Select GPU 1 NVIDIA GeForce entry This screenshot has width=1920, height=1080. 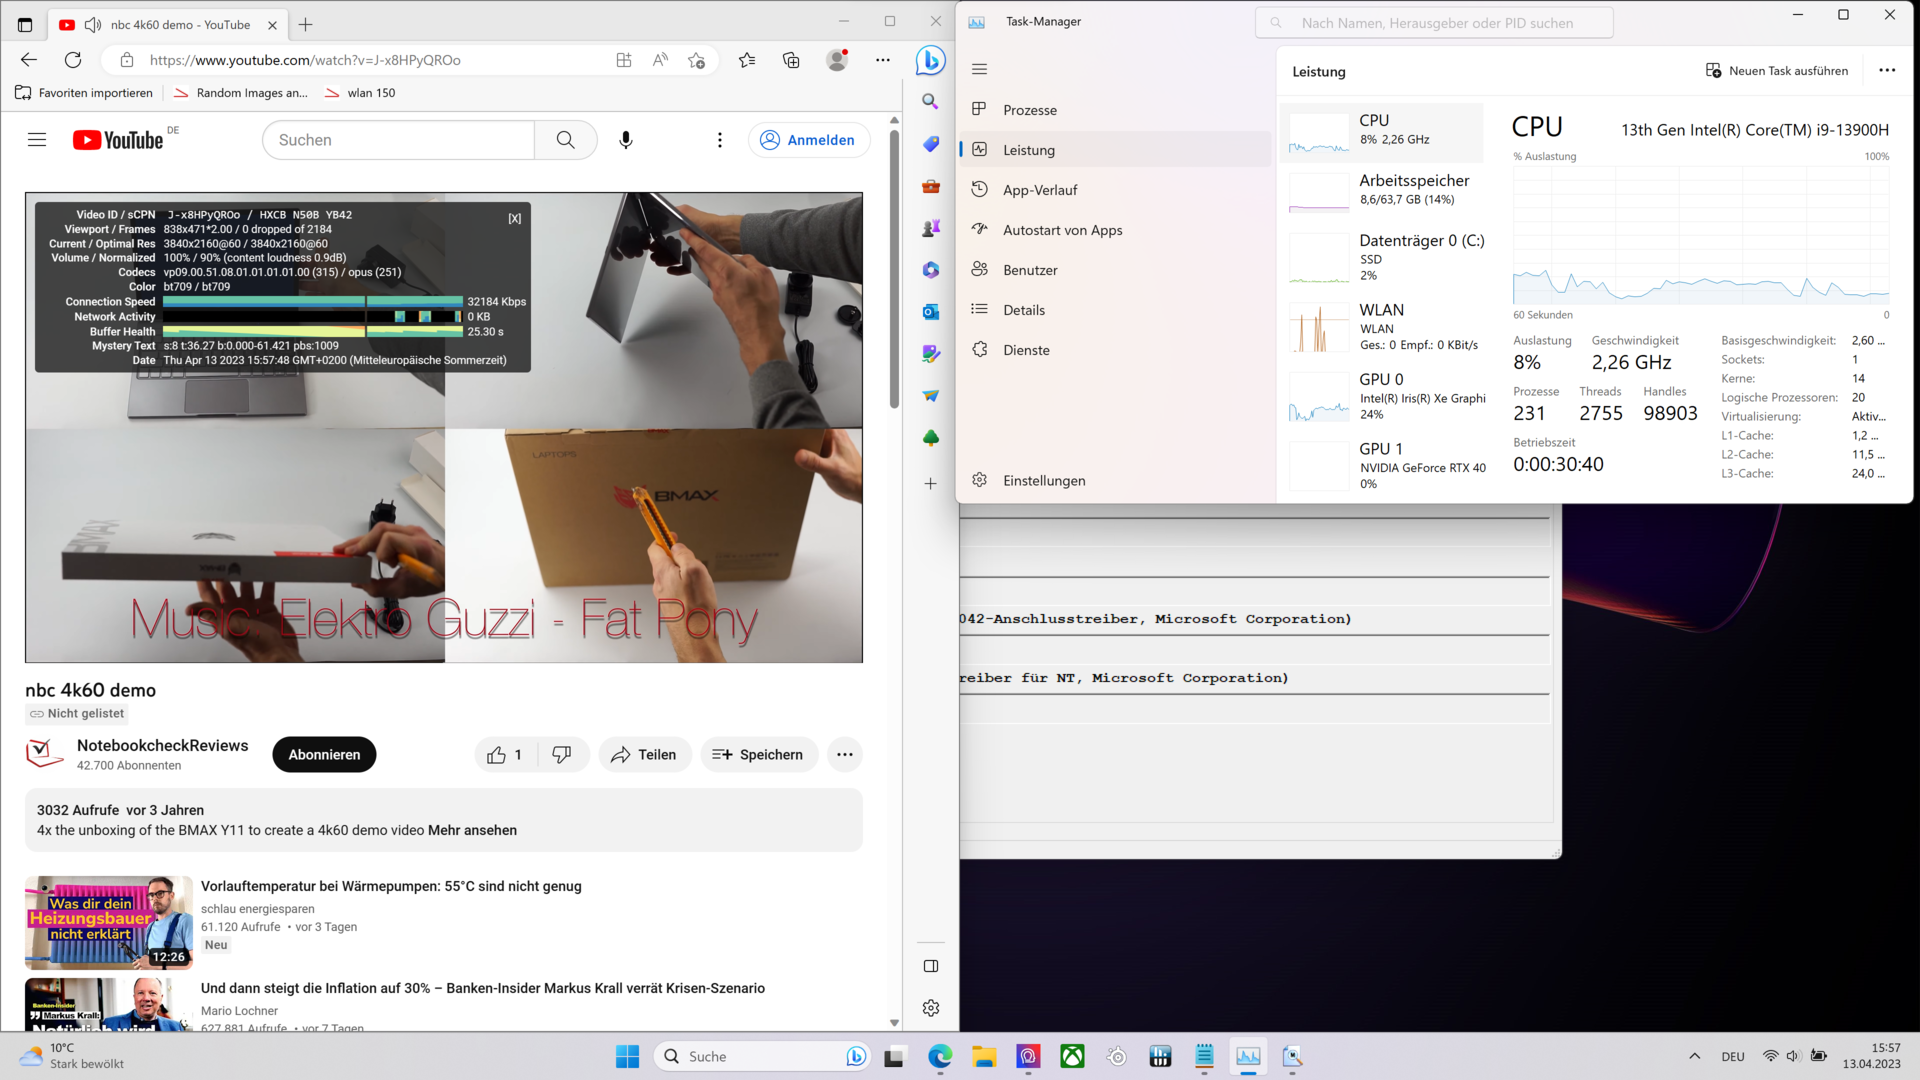[x=1382, y=466]
